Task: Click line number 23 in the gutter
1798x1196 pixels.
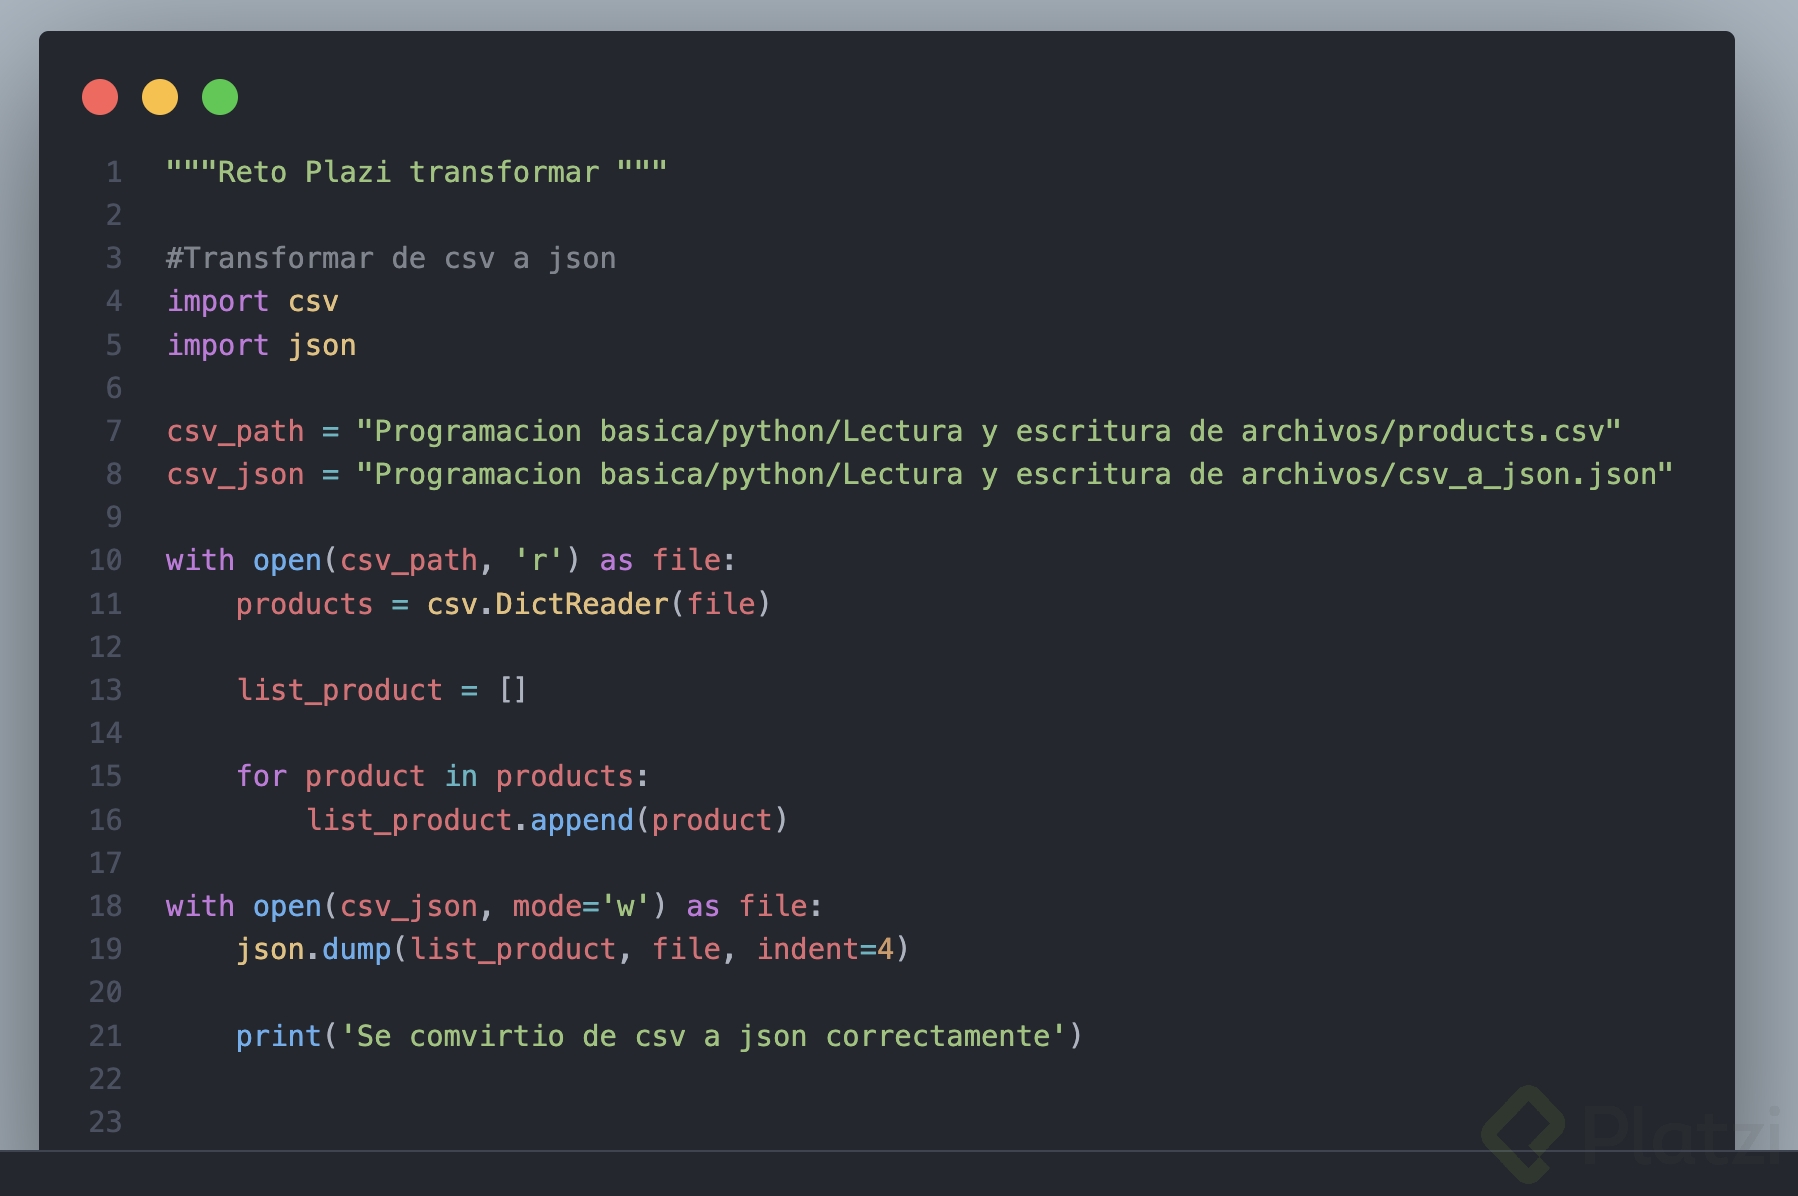Action: pos(106,1122)
